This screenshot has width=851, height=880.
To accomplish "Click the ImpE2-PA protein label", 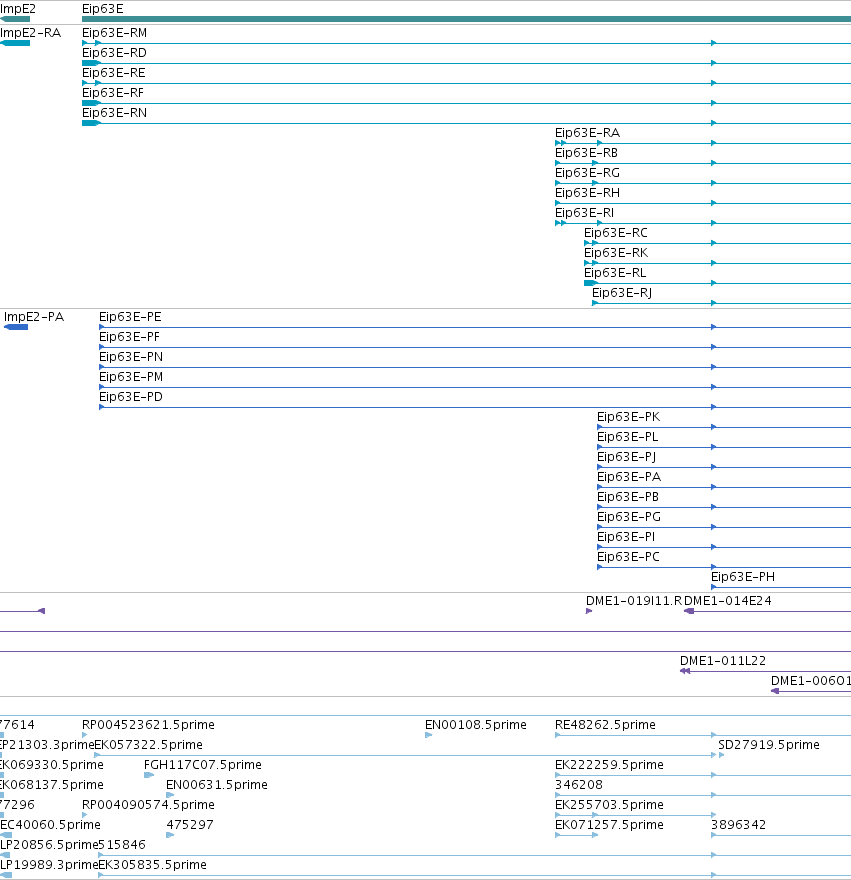I will 34,317.
